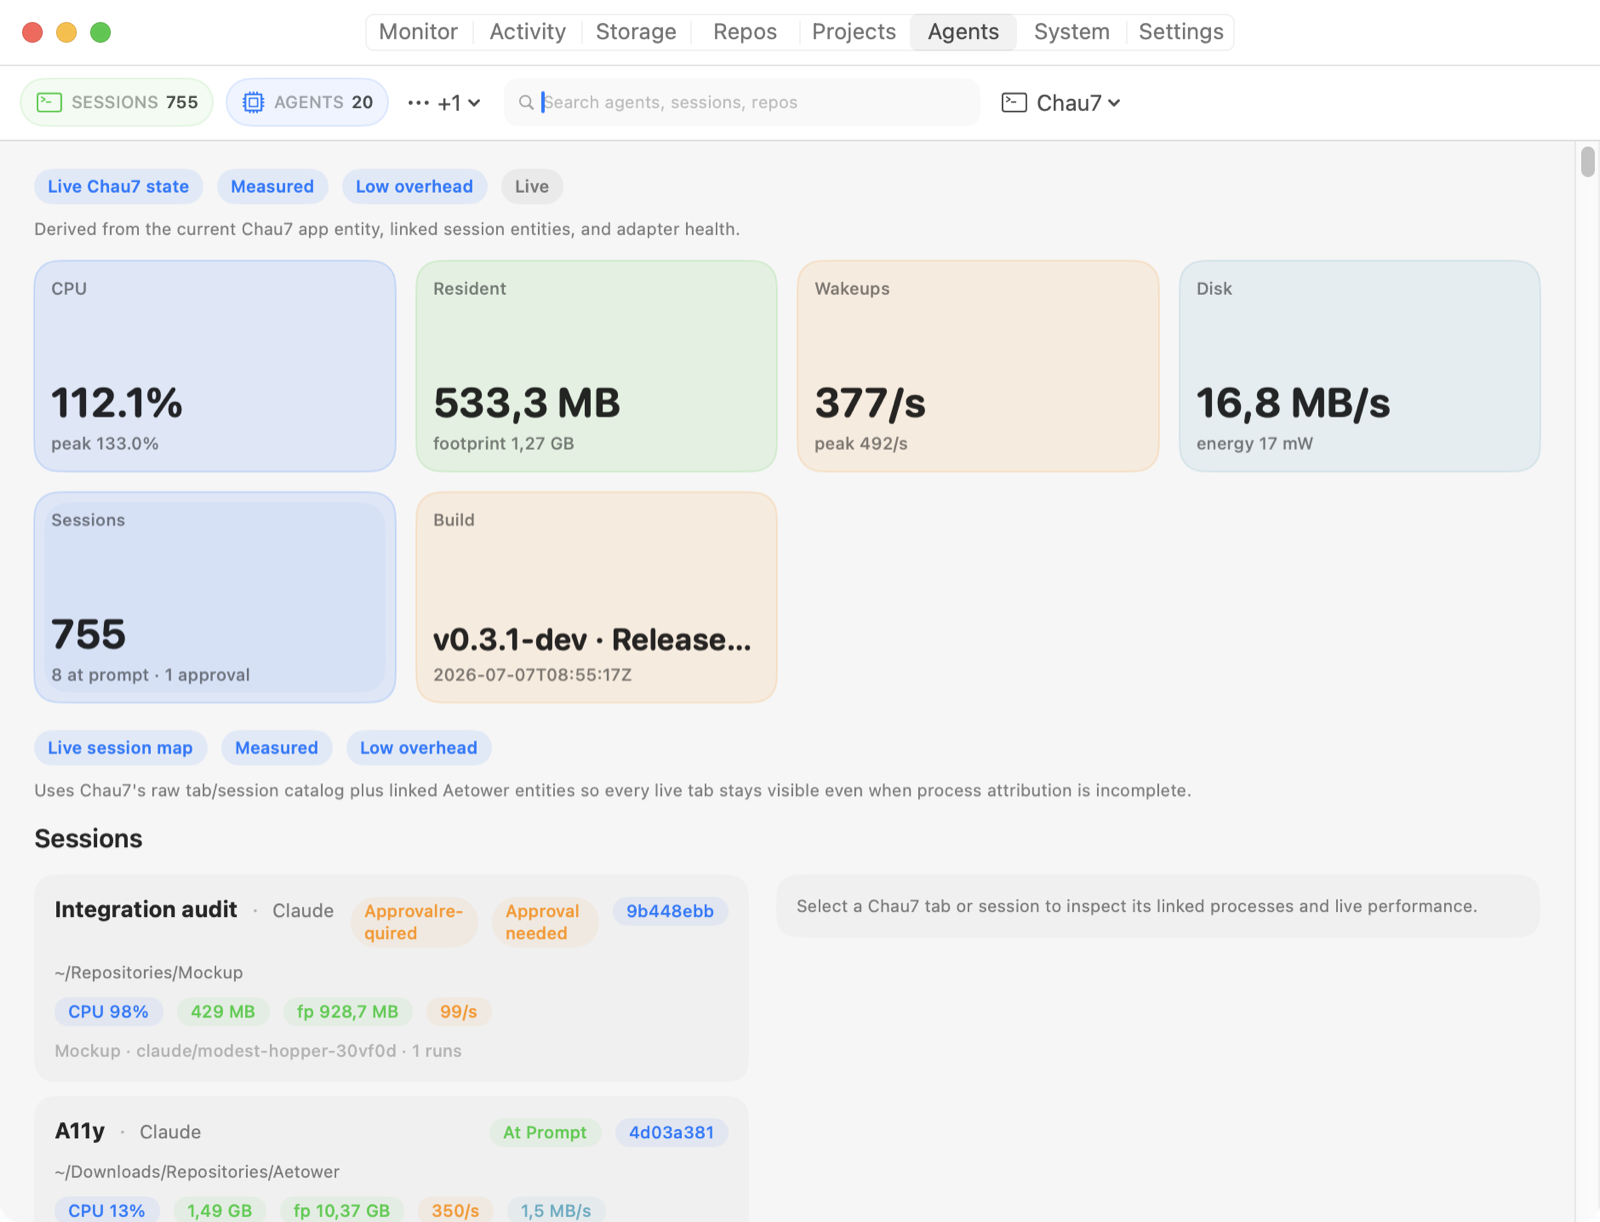
Task: Click the peak 133.0% text
Action: coord(105,443)
